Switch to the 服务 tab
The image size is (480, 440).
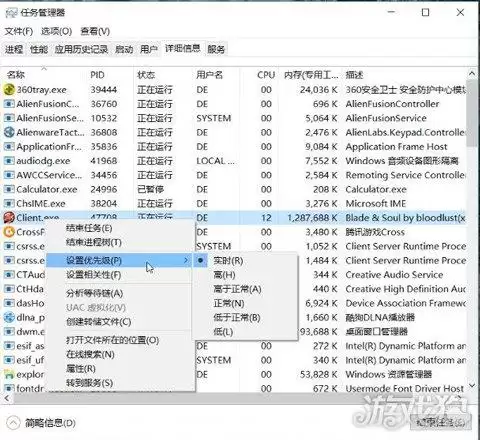coord(216,49)
